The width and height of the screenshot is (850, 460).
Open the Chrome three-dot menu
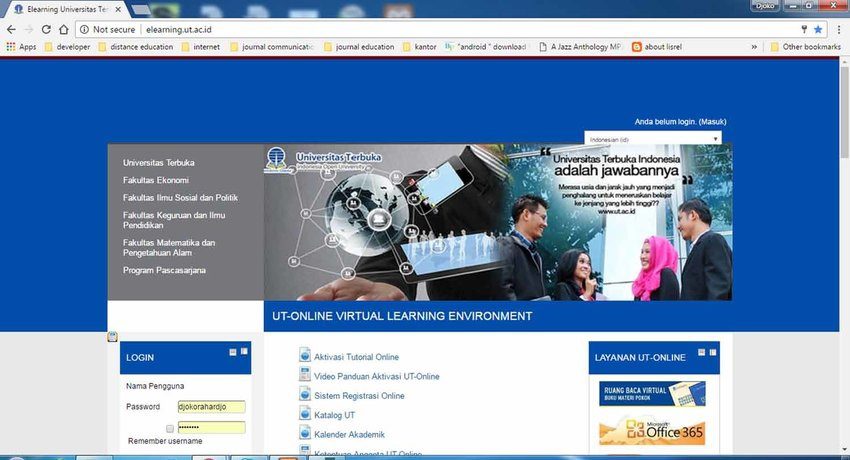coord(837,30)
